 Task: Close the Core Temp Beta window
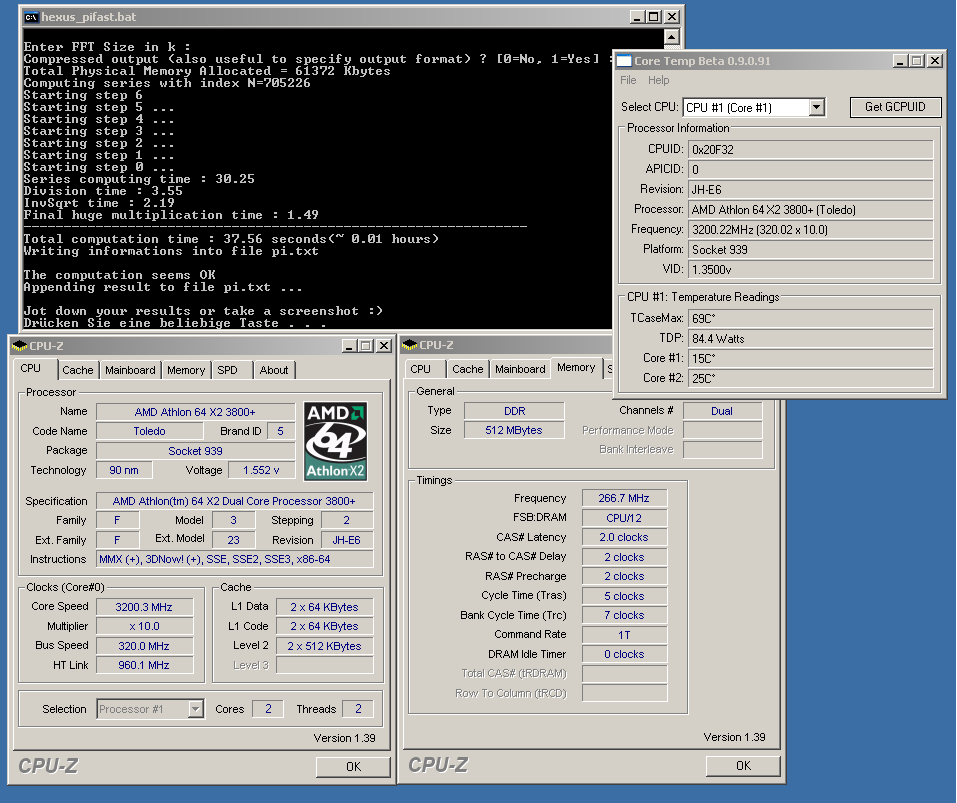click(935, 61)
